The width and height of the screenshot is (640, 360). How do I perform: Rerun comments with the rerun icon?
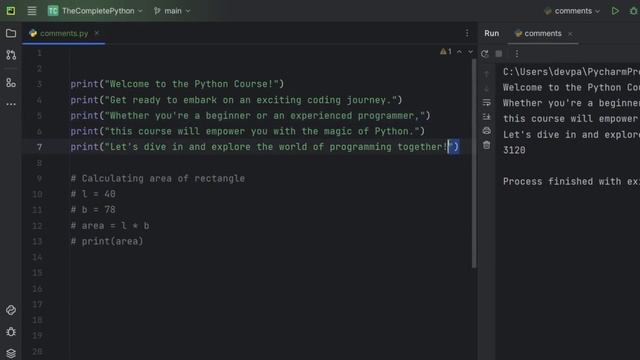tap(484, 53)
